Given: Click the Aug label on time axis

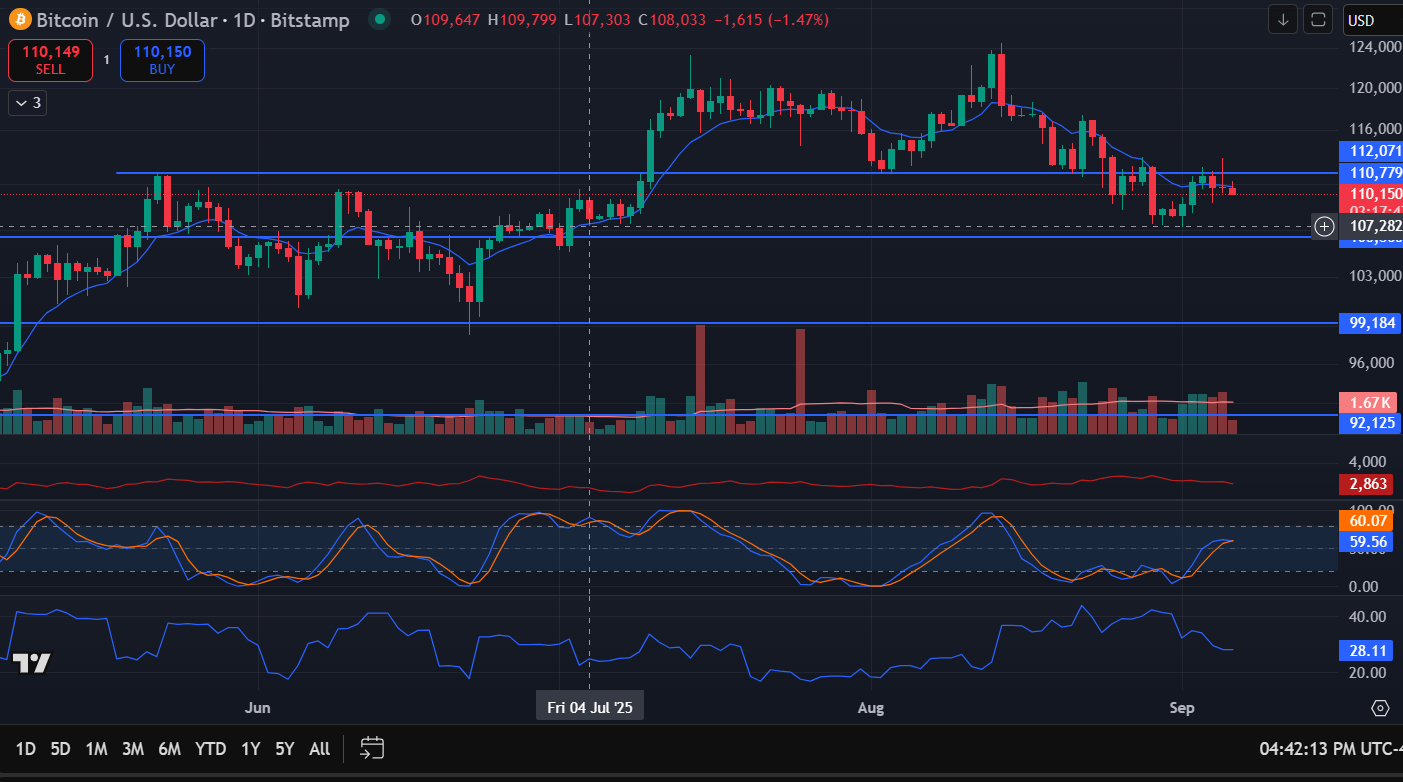Looking at the screenshot, I should coord(871,708).
